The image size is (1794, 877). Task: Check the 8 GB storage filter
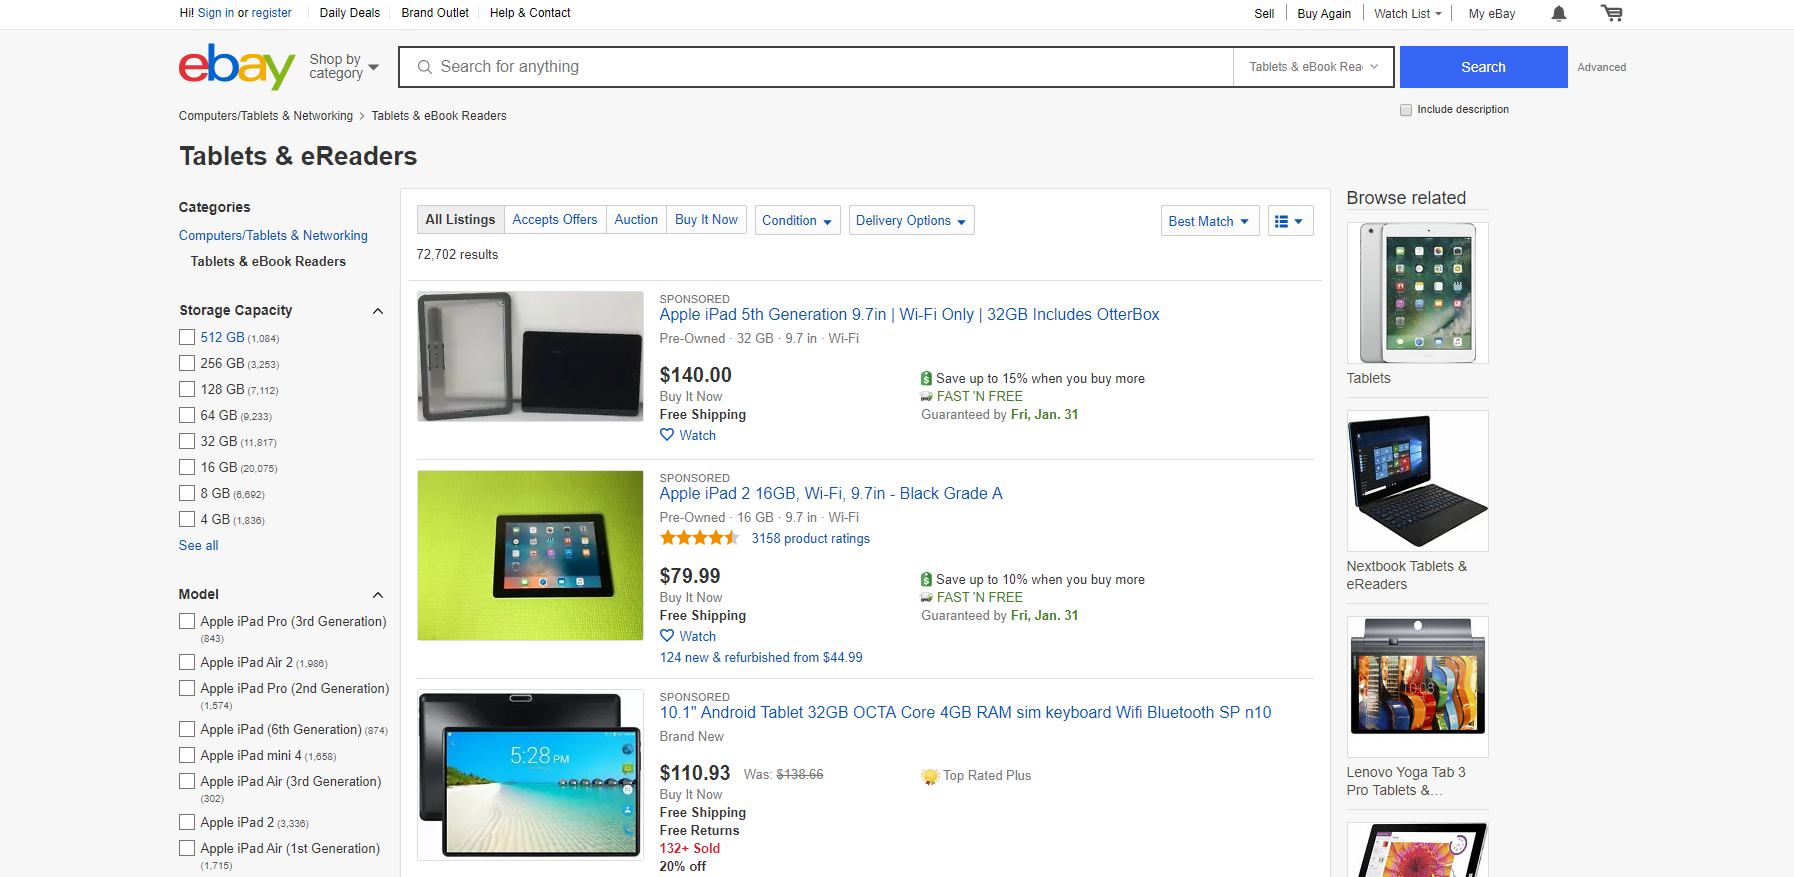pos(187,493)
